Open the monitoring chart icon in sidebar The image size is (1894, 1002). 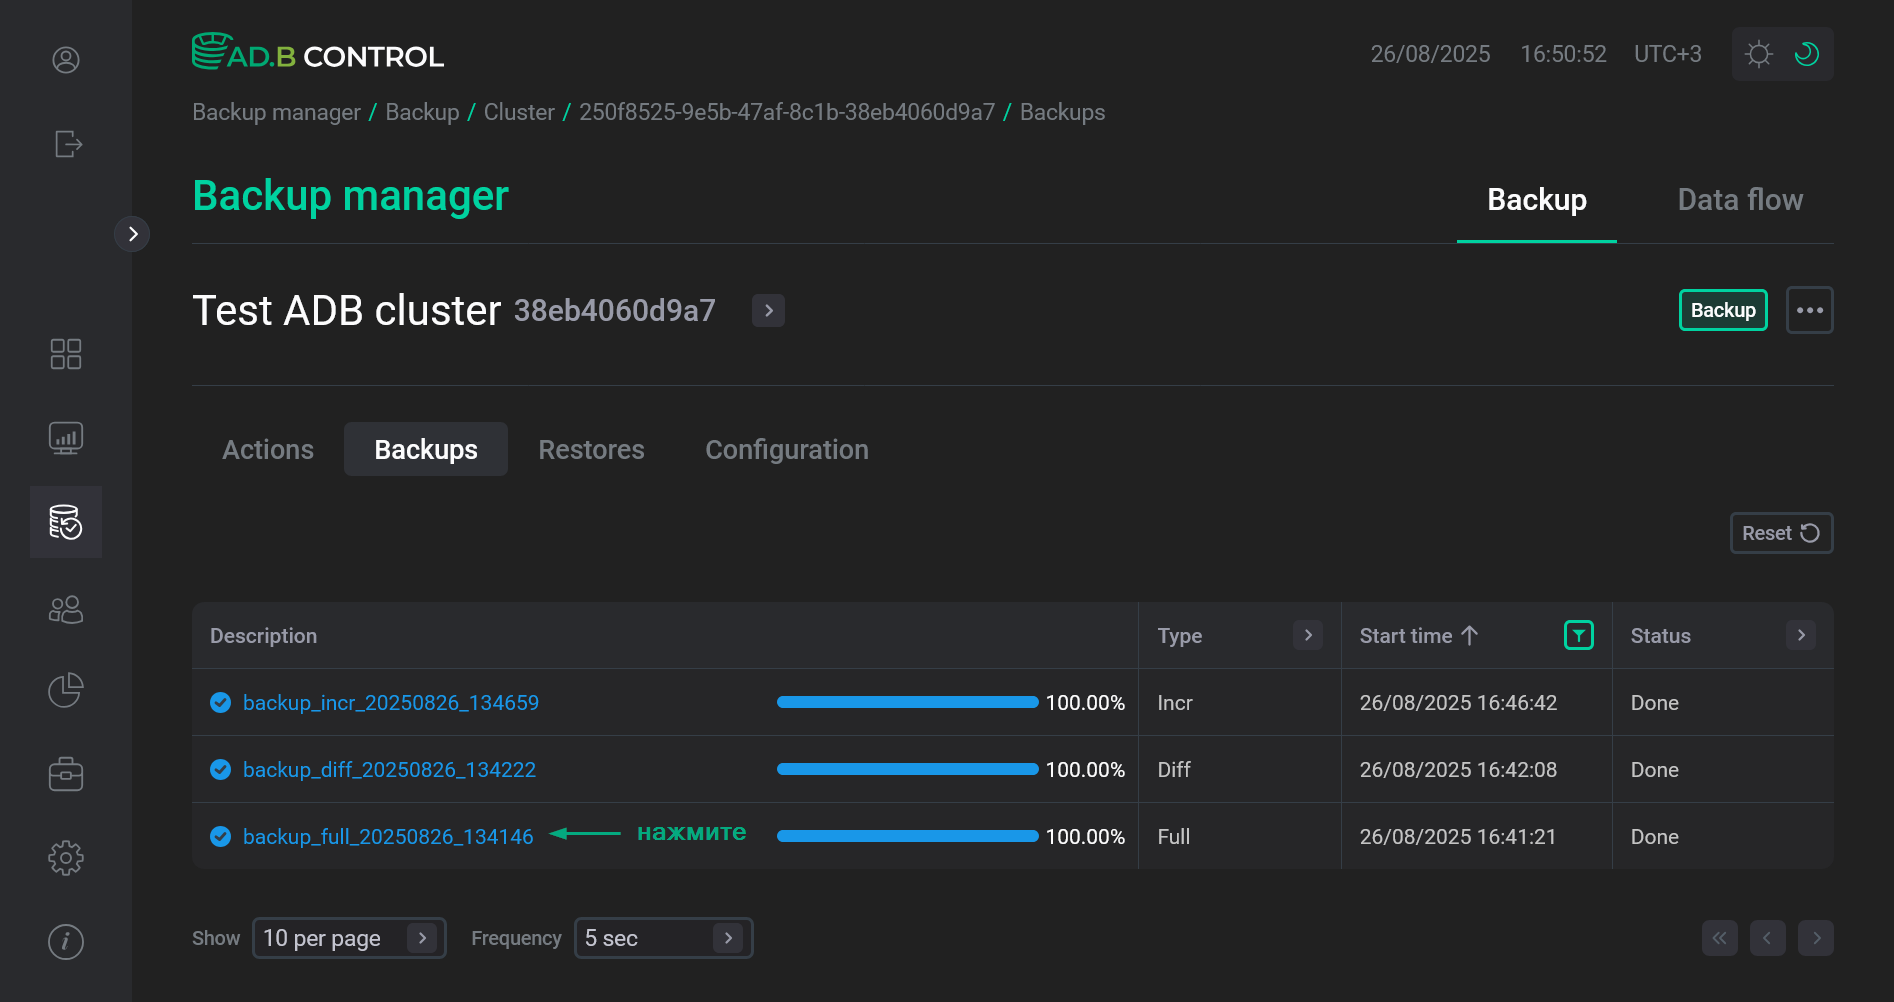[x=66, y=438]
